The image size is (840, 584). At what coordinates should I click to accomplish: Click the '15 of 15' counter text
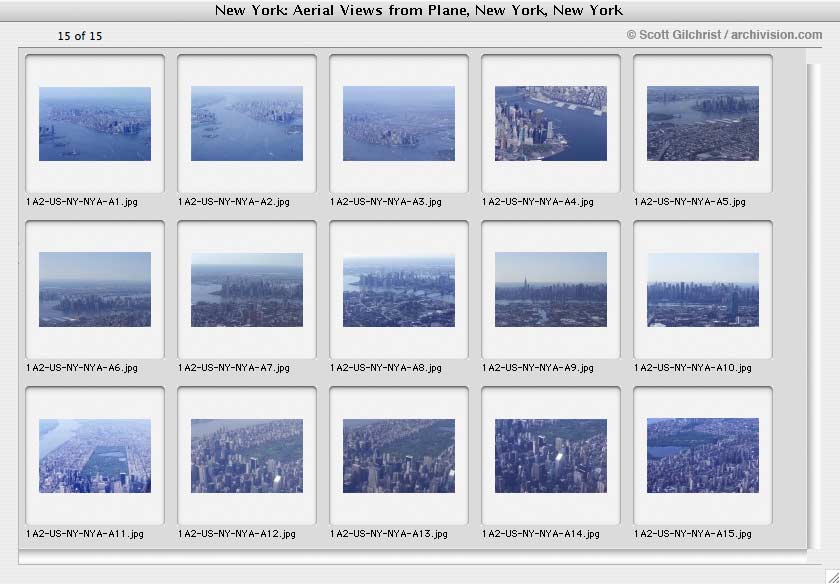click(80, 36)
